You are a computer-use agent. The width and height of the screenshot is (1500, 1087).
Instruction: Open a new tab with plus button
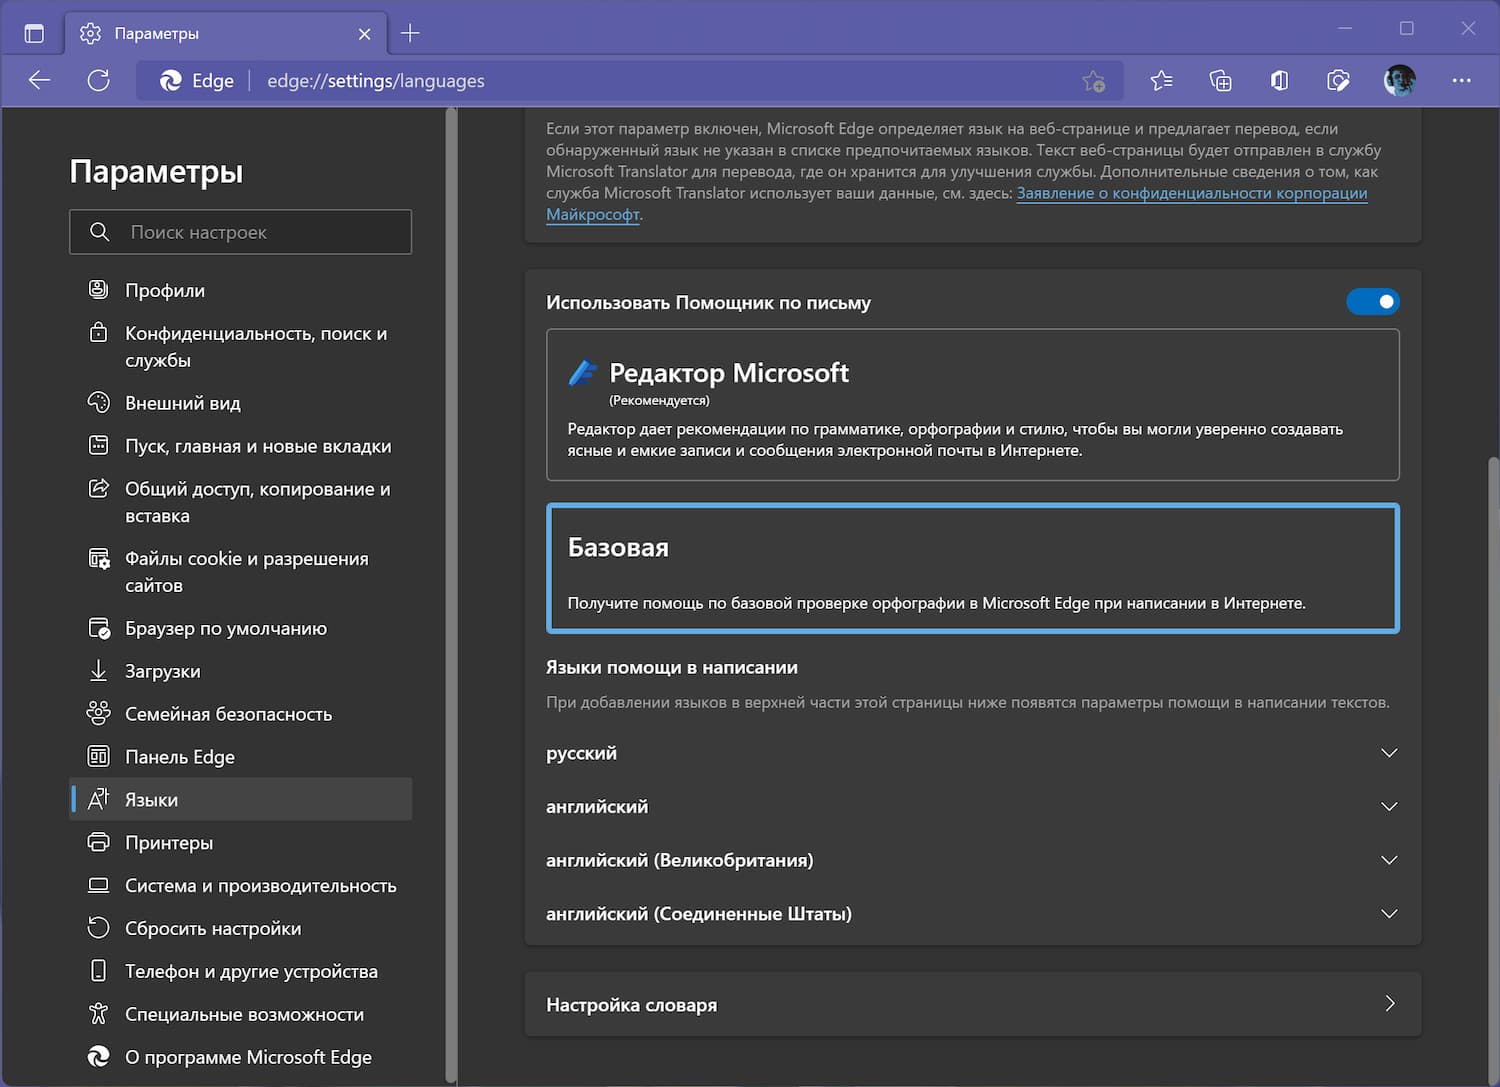coord(410,33)
